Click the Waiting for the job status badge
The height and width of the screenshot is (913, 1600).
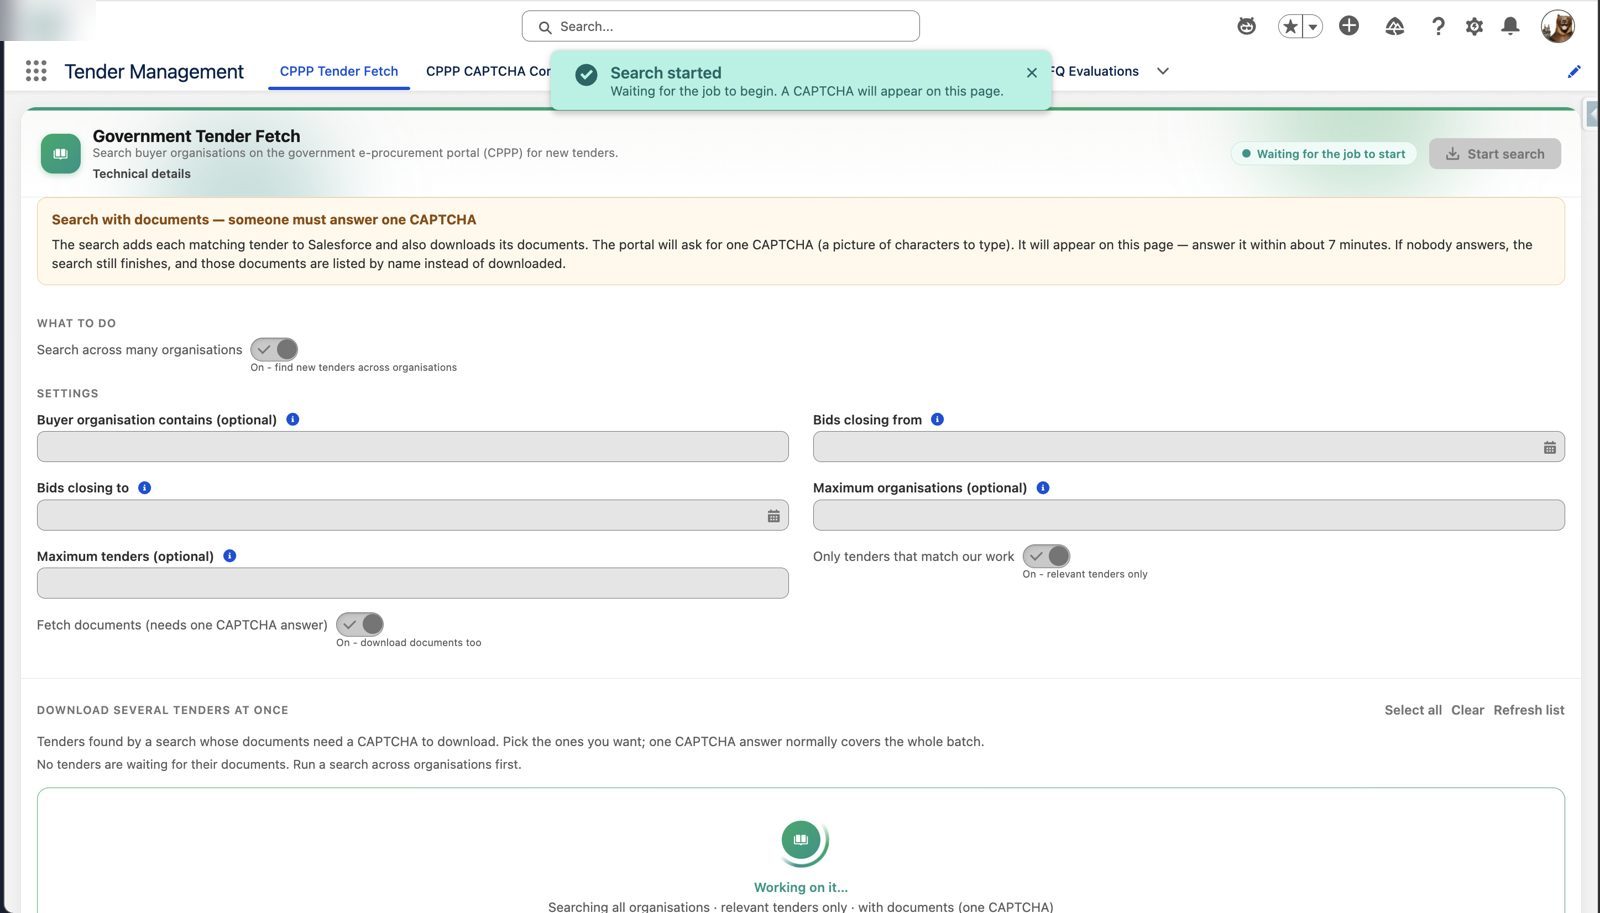tap(1323, 154)
